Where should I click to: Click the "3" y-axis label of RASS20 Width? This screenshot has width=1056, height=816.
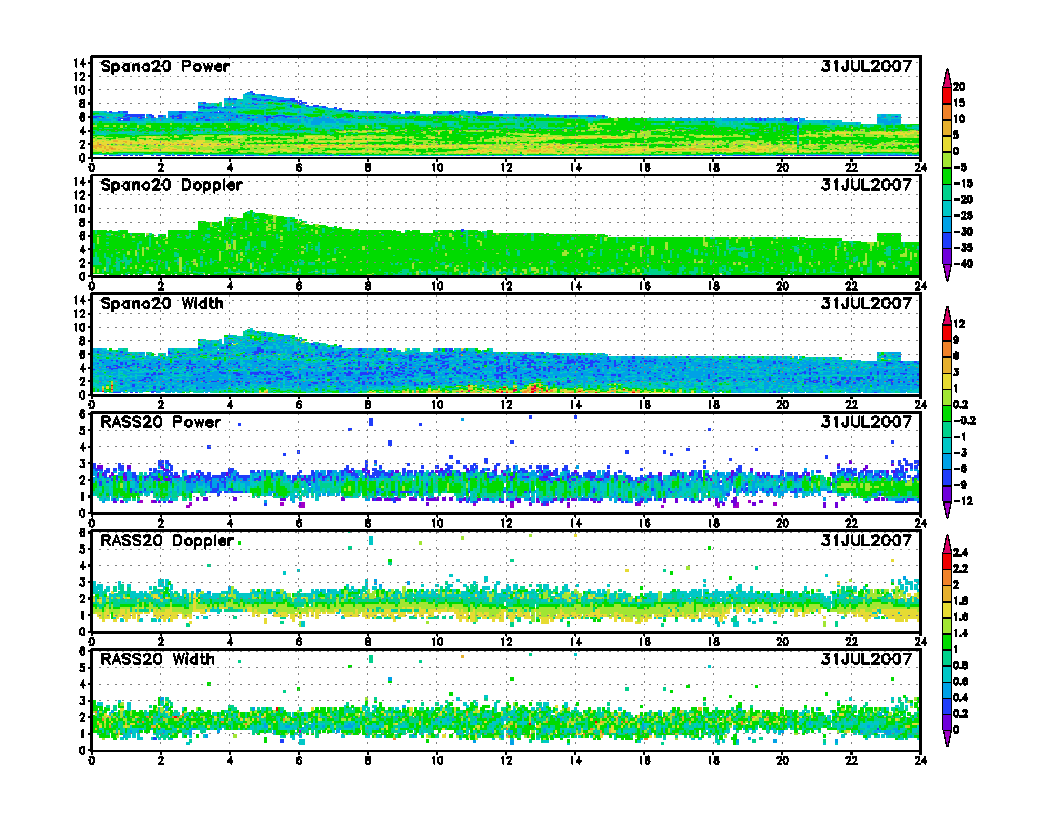click(x=83, y=701)
